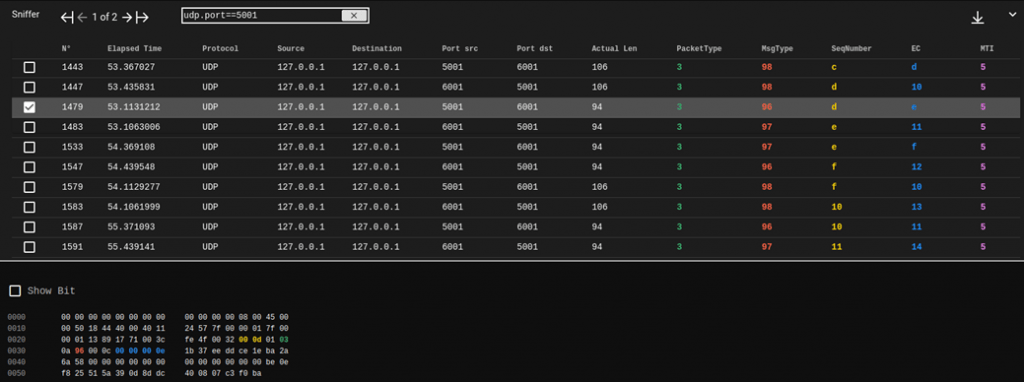The height and width of the screenshot is (382, 1024).
Task: Check the box for packet 1533
Action: tap(29, 147)
